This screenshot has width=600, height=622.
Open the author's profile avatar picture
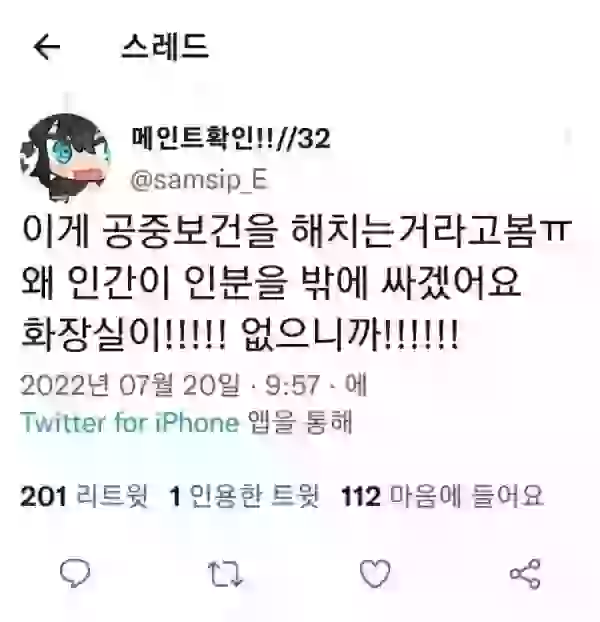pos(65,158)
